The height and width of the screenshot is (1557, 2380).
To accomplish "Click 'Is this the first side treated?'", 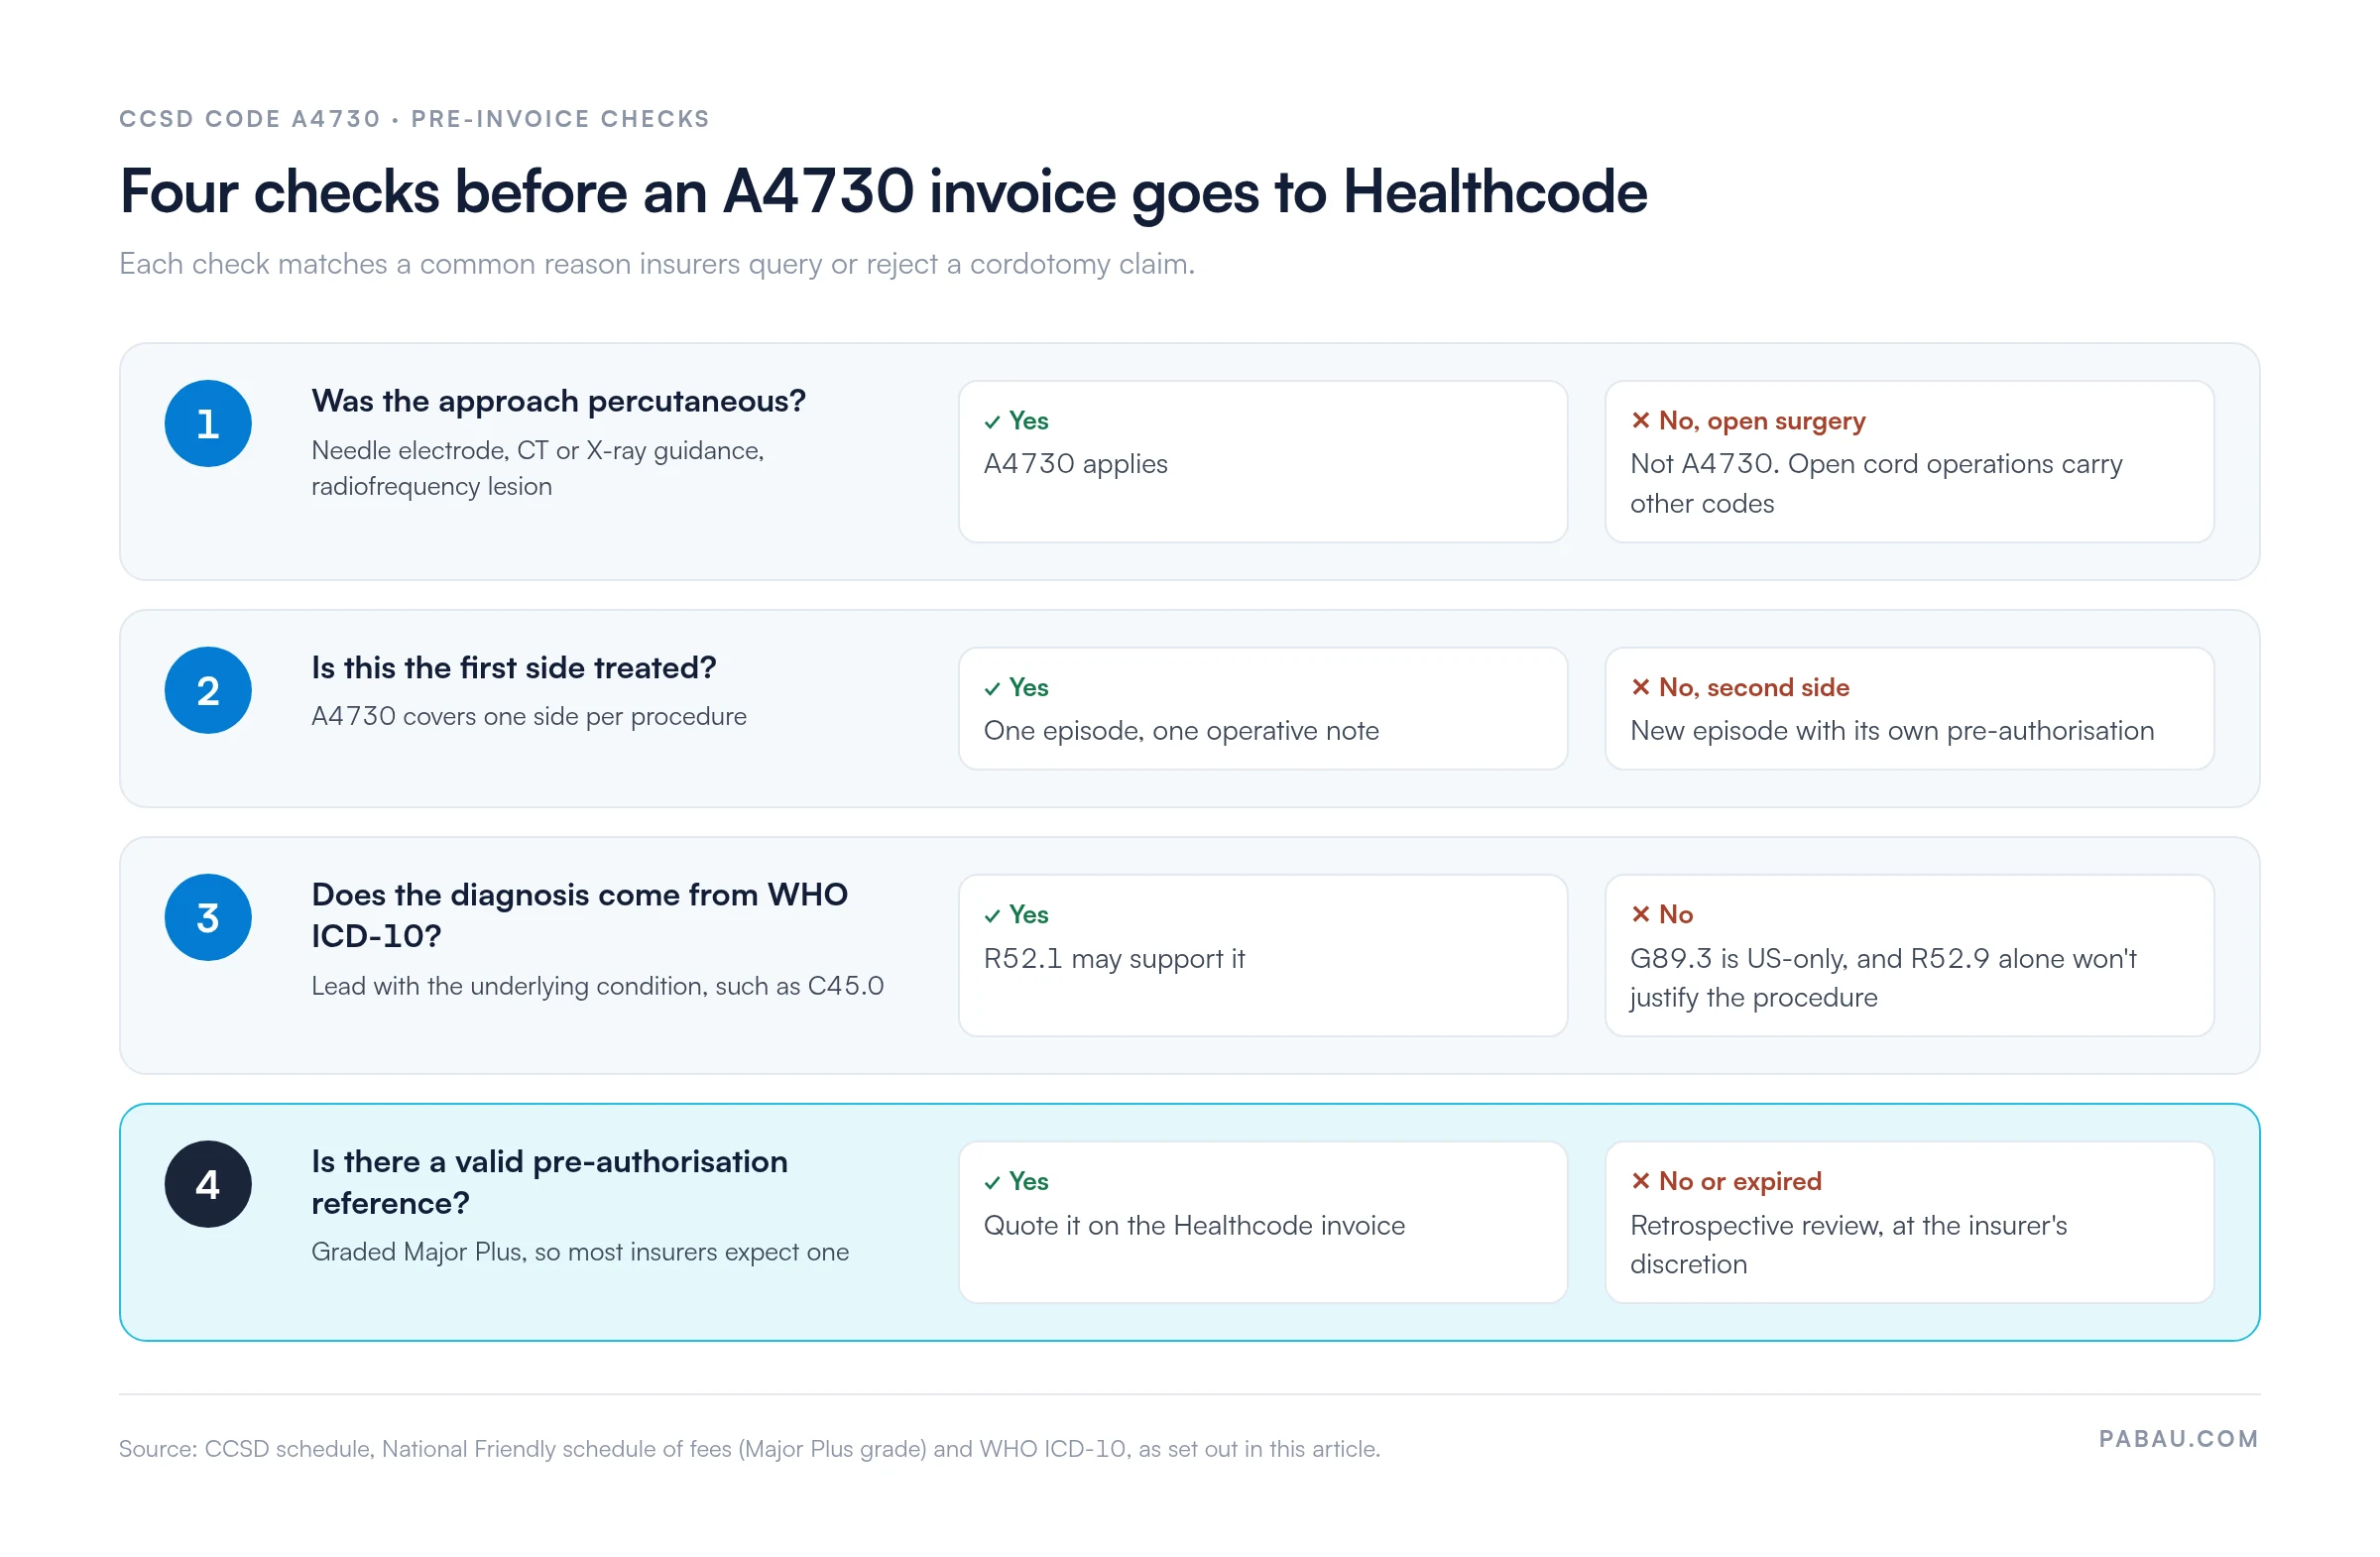I will (514, 668).
